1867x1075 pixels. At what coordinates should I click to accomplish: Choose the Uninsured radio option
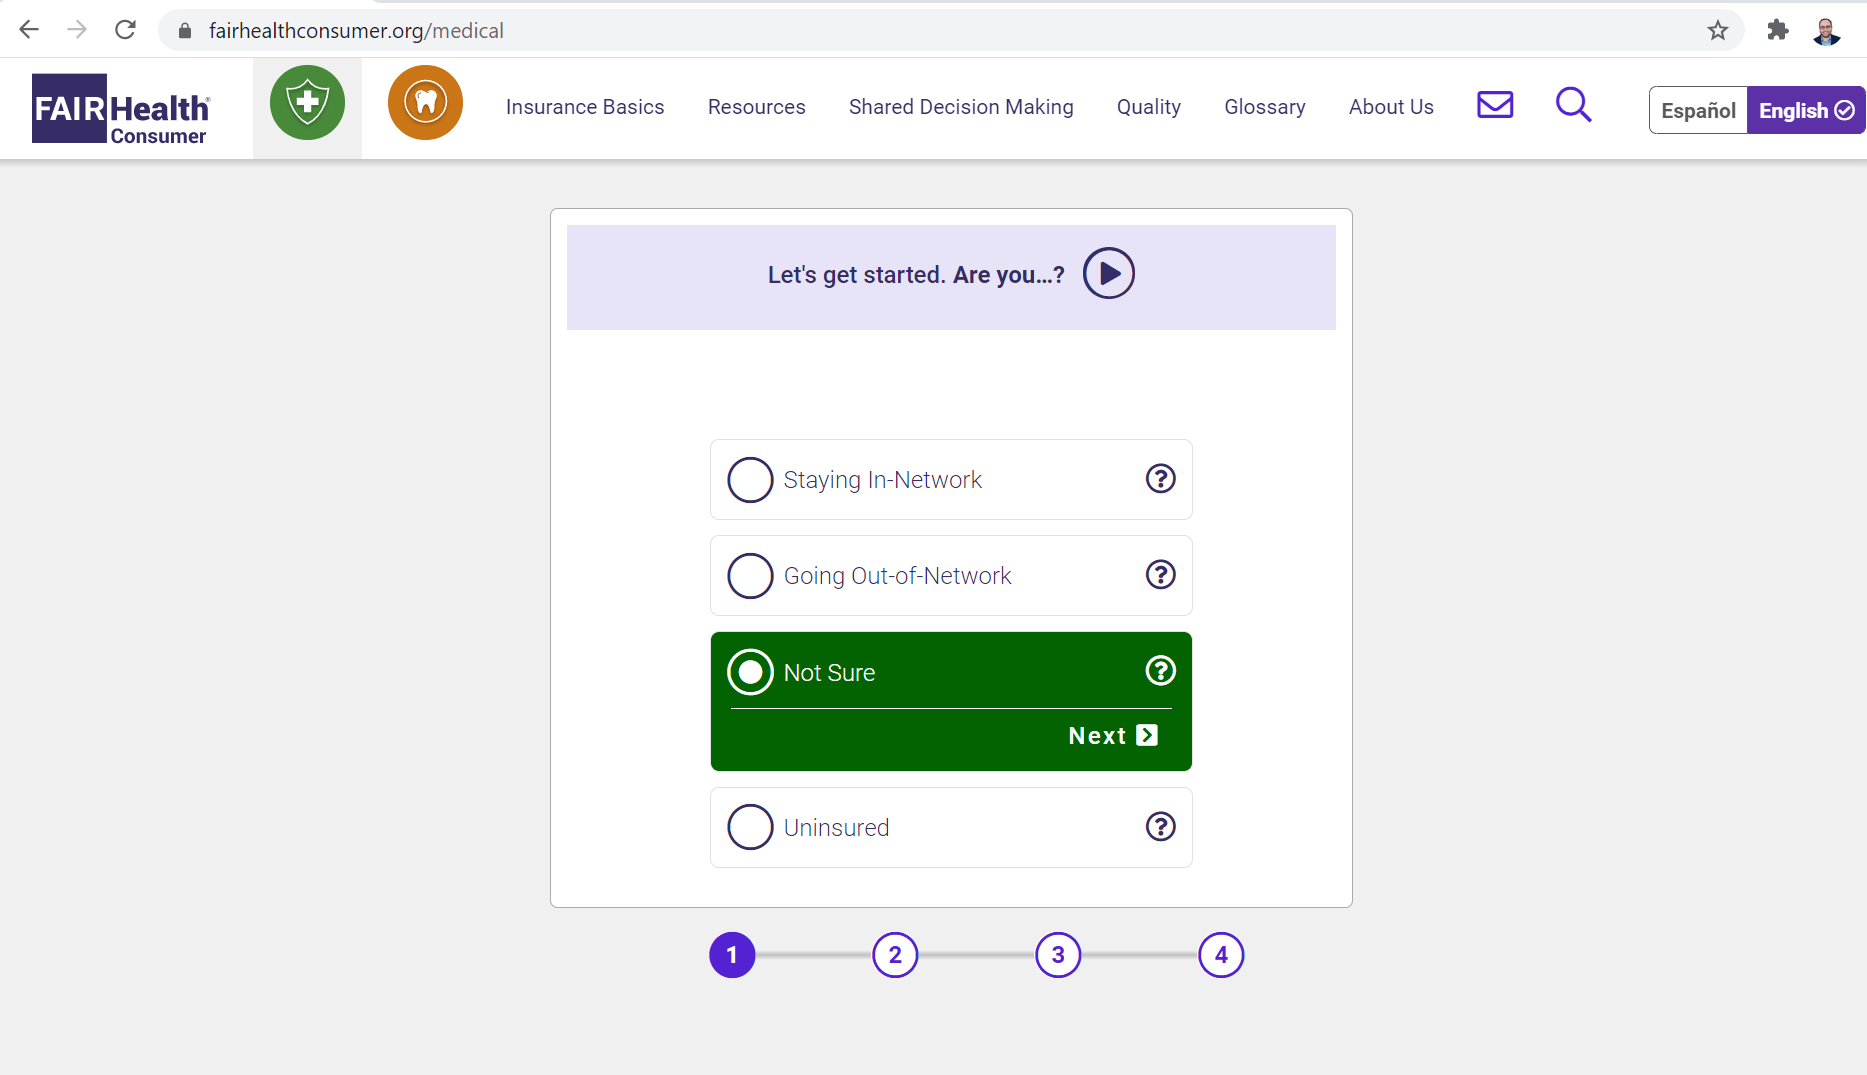pos(750,828)
